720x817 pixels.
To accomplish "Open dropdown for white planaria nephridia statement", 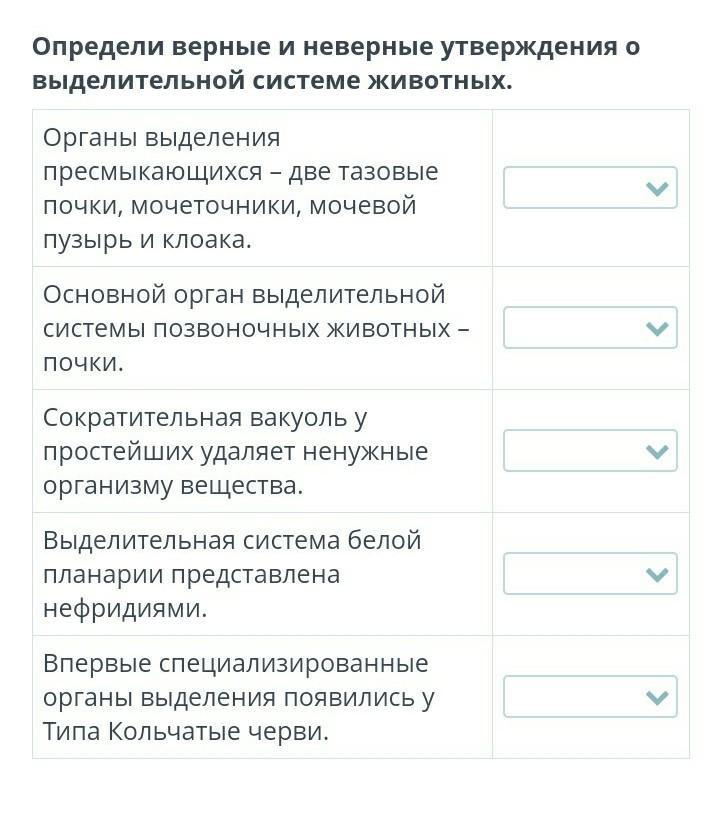I will (590, 574).
